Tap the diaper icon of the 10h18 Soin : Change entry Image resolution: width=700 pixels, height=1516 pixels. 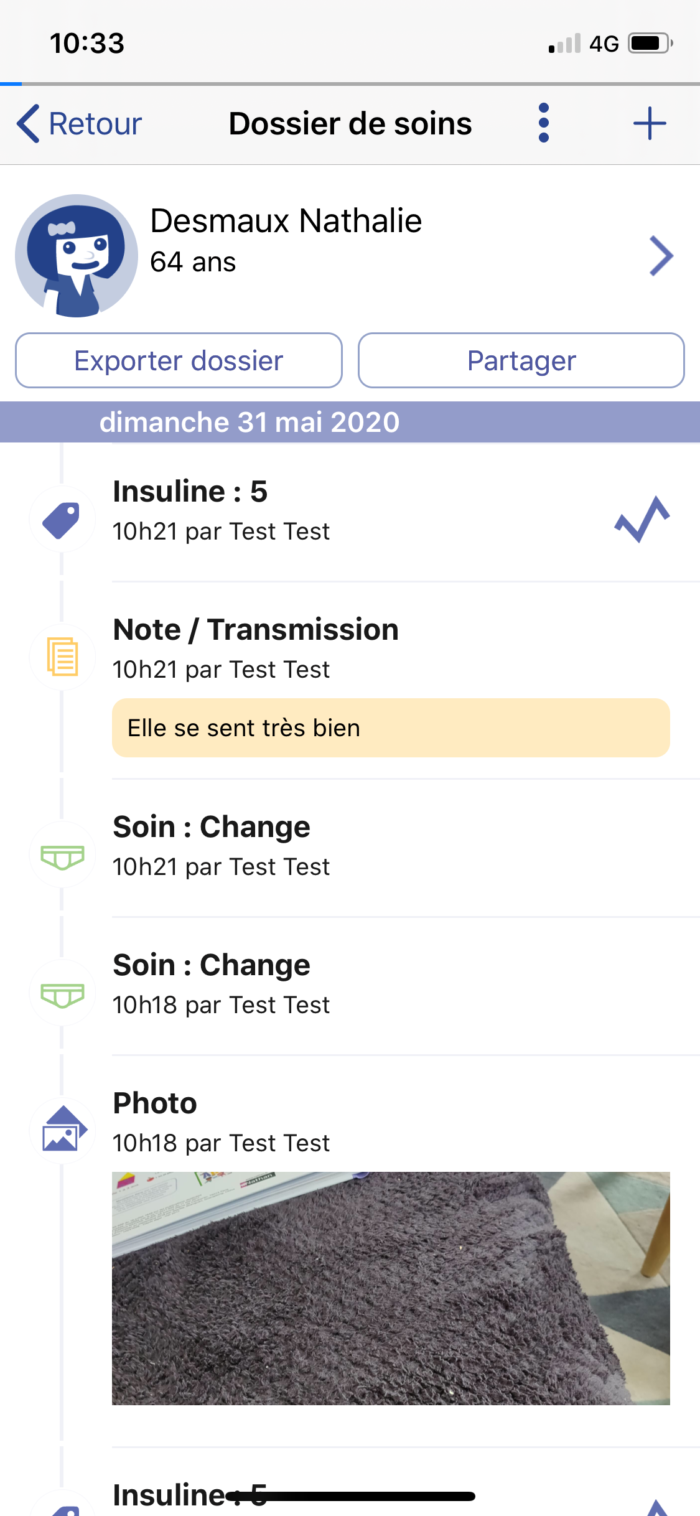pos(62,994)
